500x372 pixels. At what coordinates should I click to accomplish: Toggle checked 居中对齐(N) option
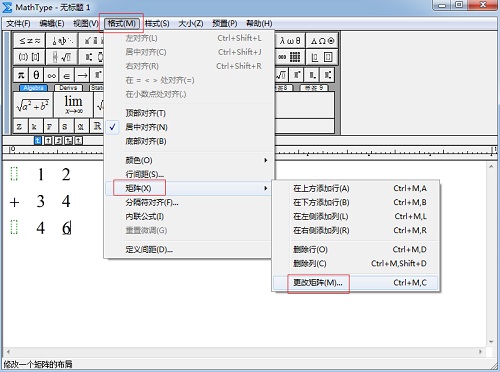point(189,127)
